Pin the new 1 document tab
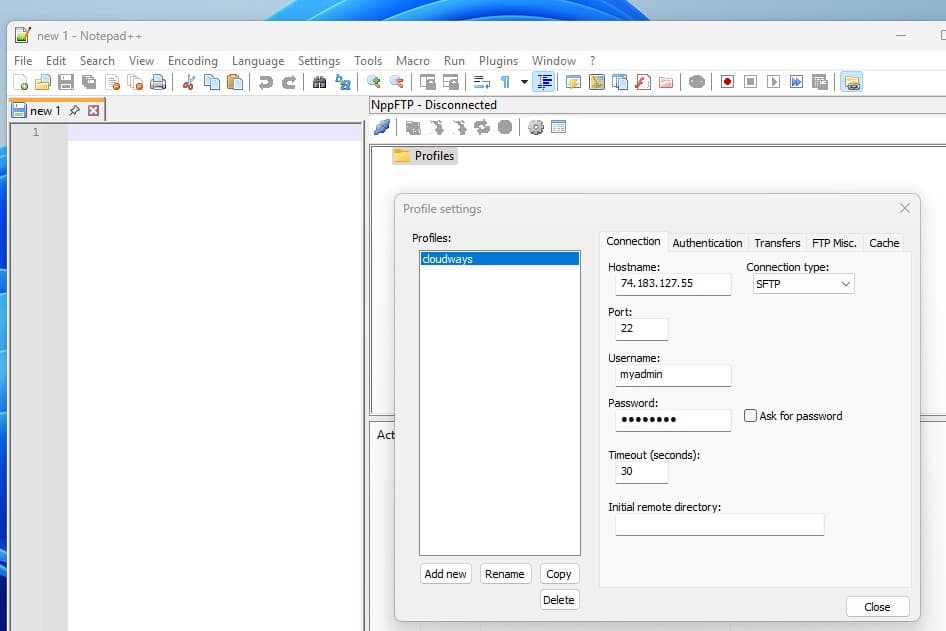The width and height of the screenshot is (946, 631). (74, 110)
